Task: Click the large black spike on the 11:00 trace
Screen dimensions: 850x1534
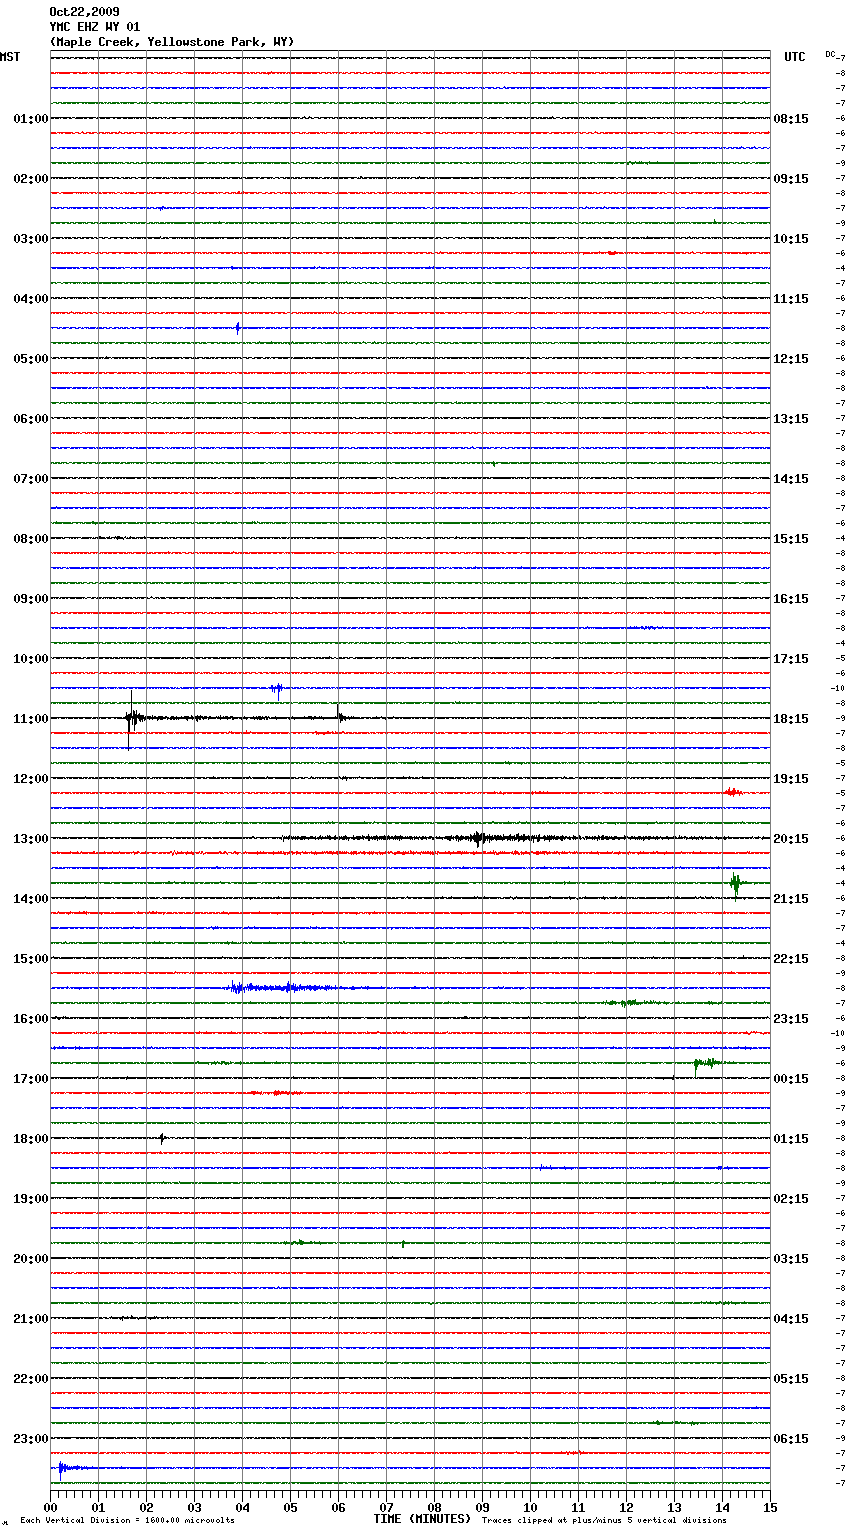Action: (131, 718)
